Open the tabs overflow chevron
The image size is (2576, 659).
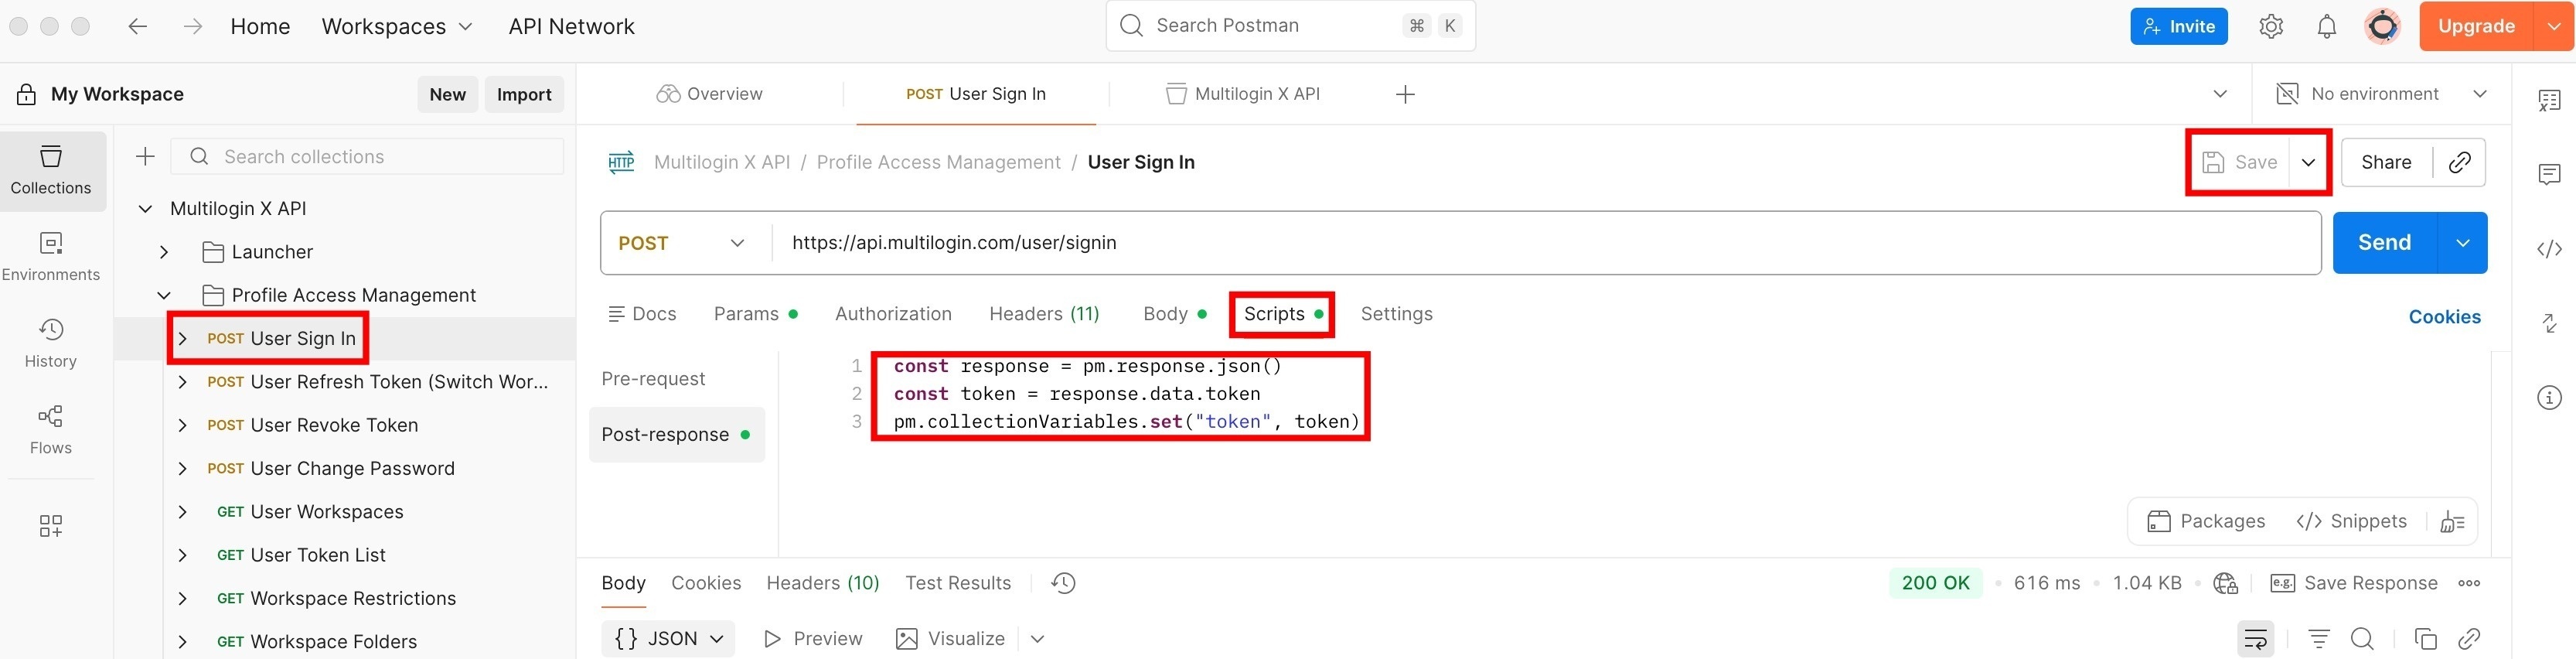(x=2220, y=94)
